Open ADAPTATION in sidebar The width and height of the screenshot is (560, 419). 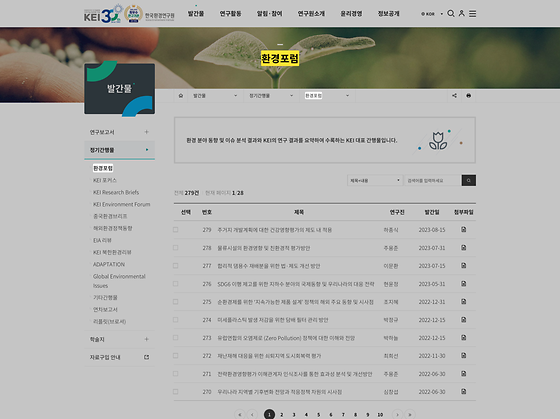tap(109, 264)
